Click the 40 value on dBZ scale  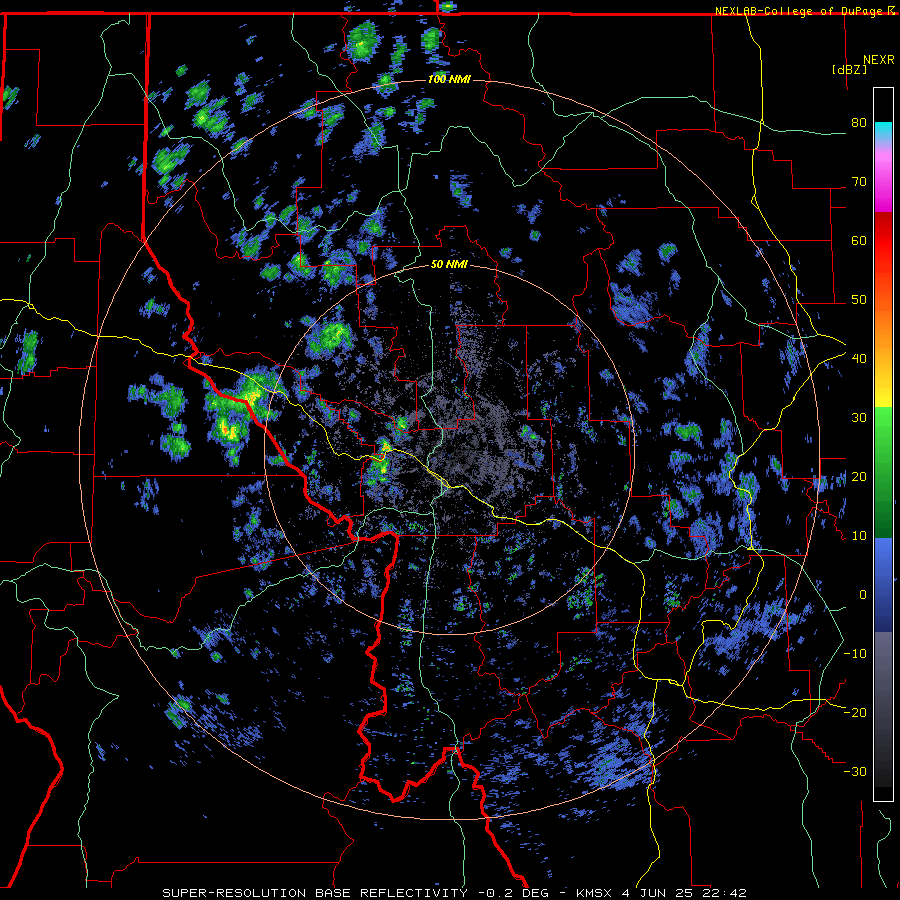click(x=859, y=359)
